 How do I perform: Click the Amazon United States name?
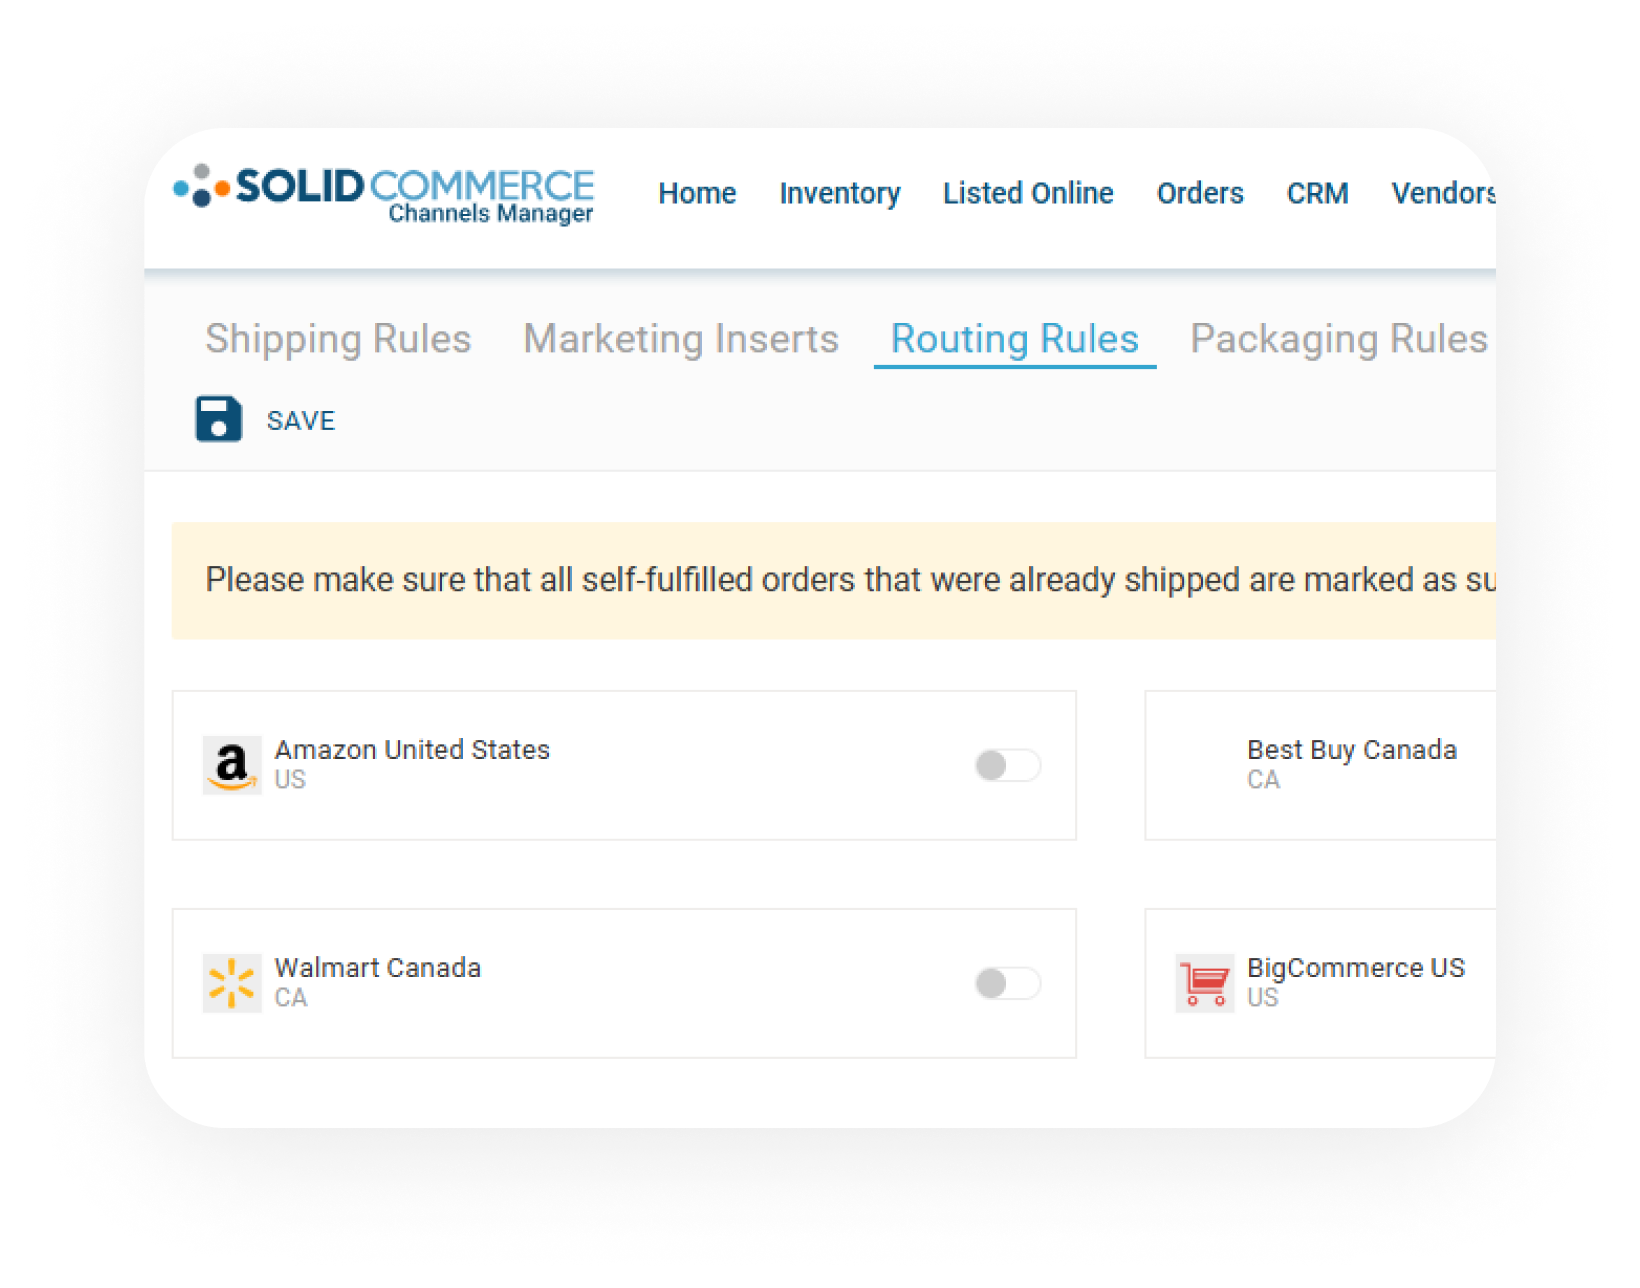(x=412, y=750)
